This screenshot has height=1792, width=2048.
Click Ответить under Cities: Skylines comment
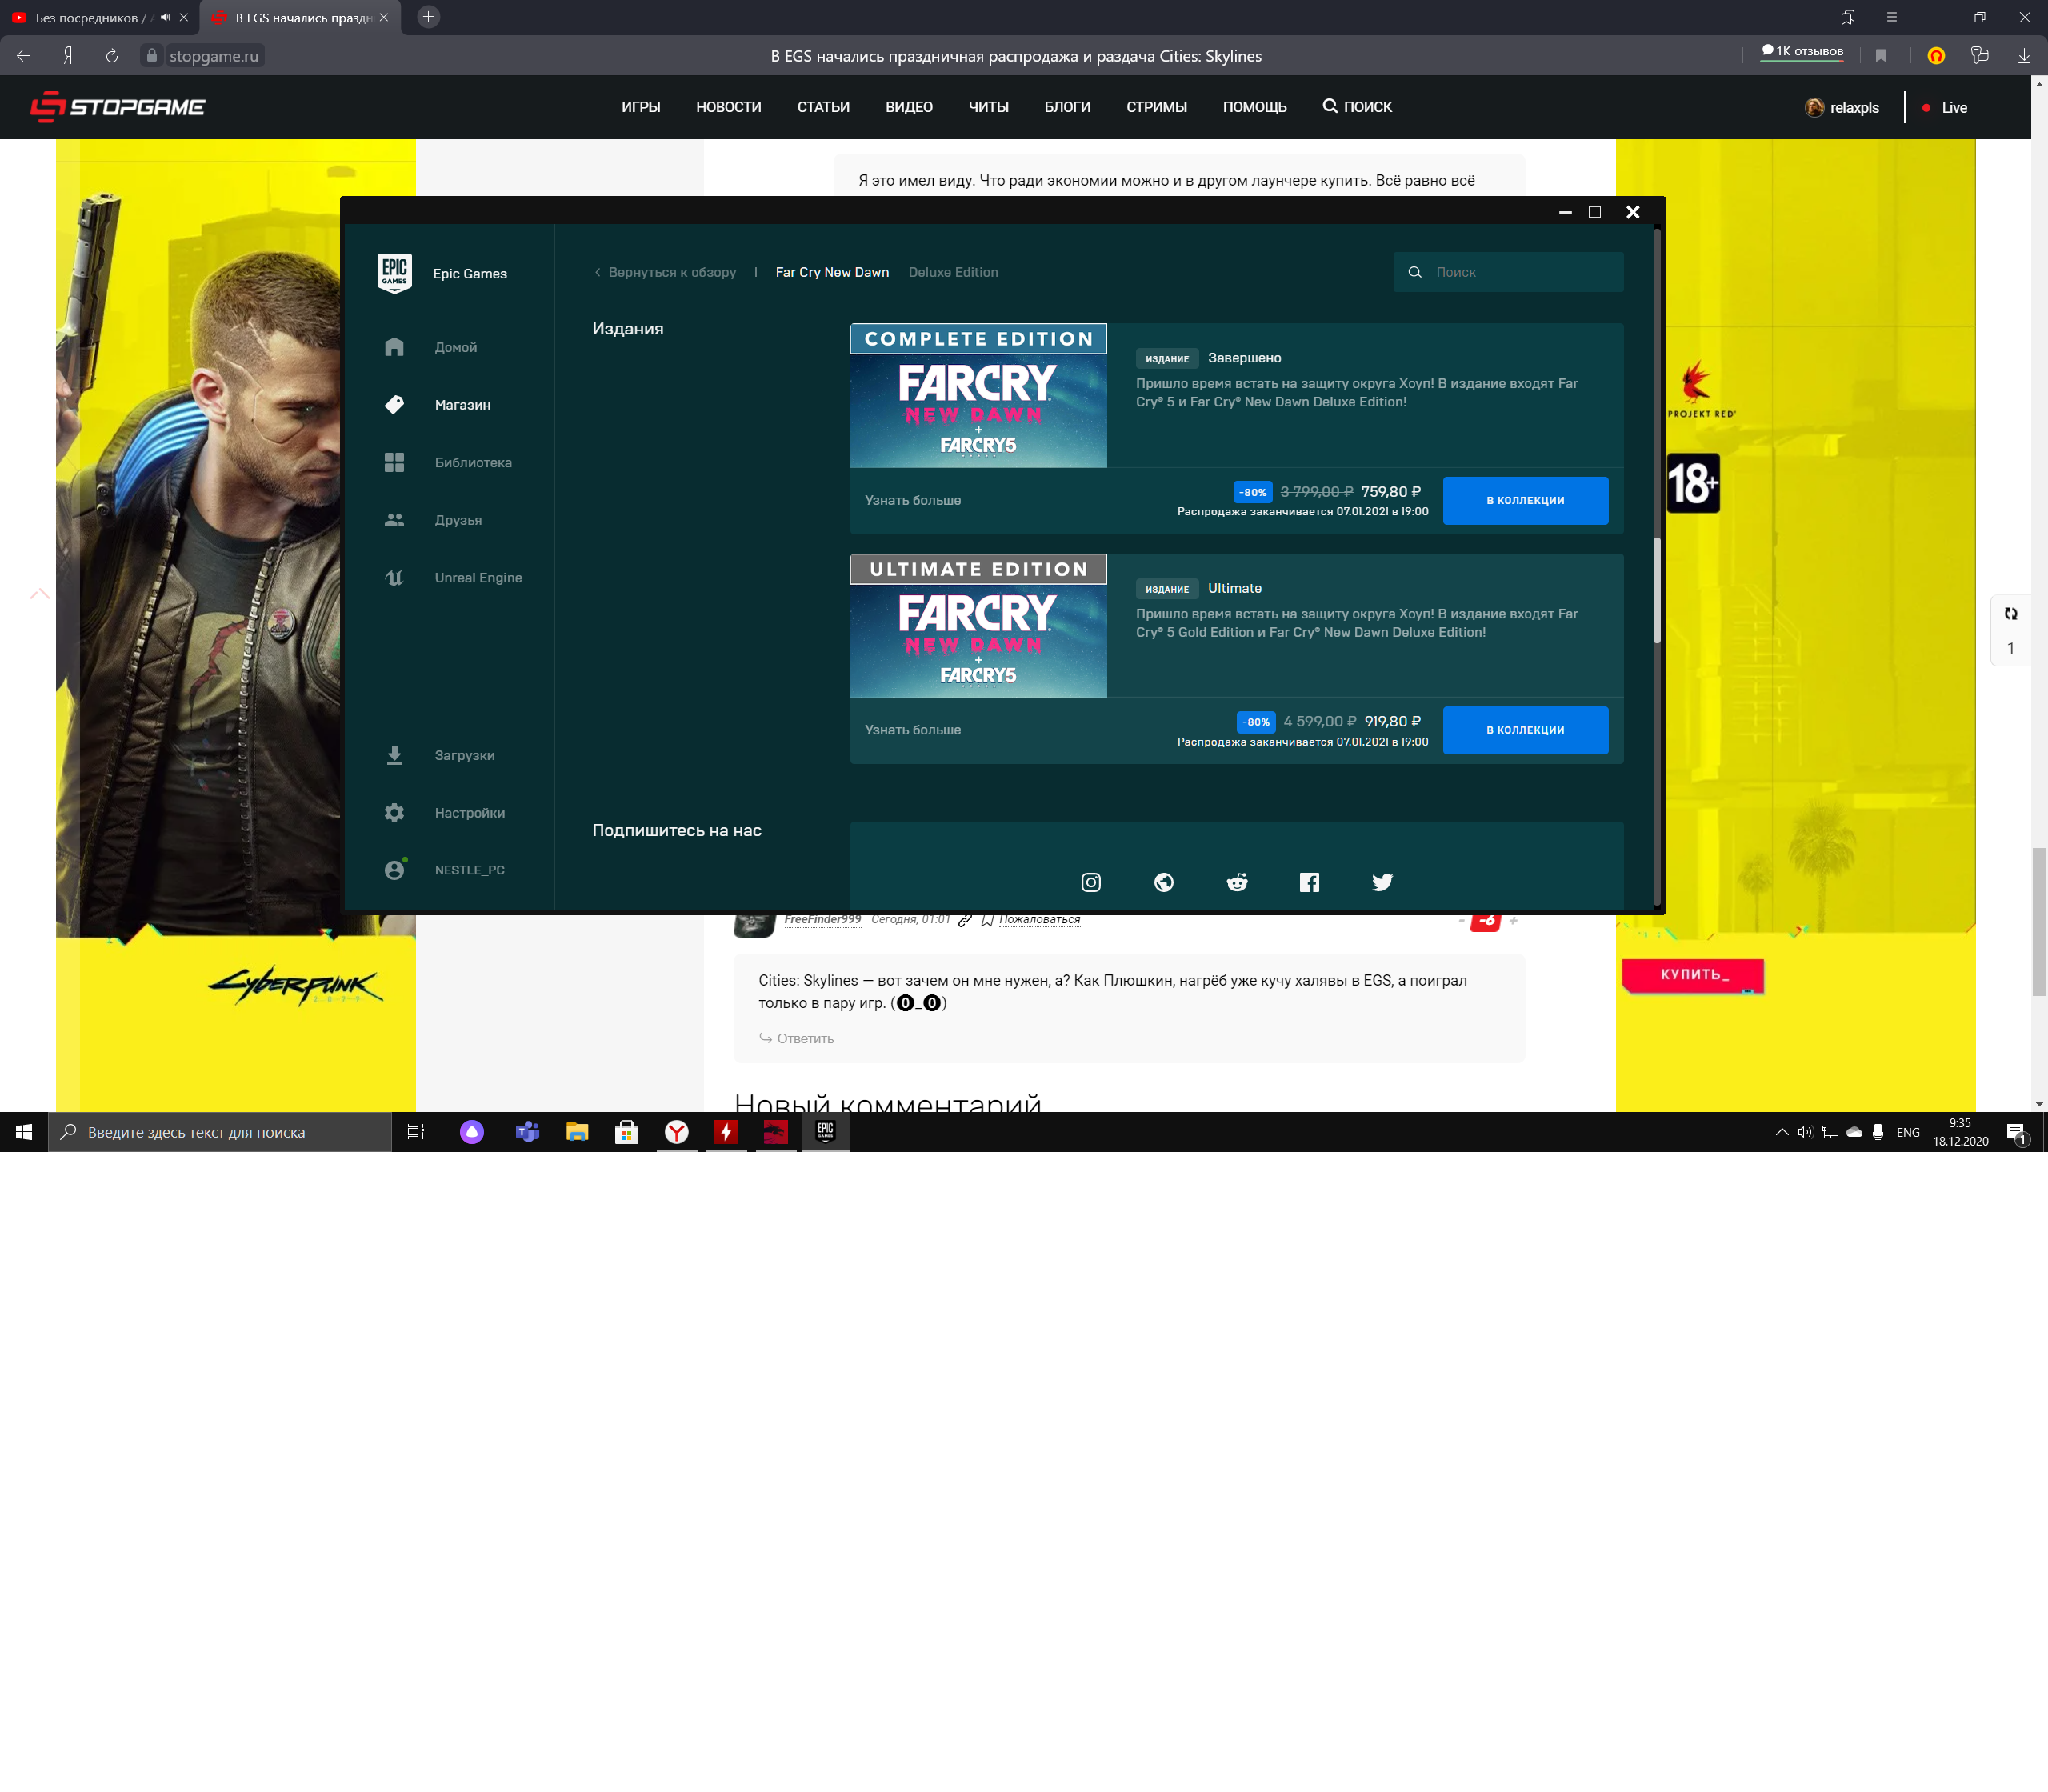click(796, 1038)
